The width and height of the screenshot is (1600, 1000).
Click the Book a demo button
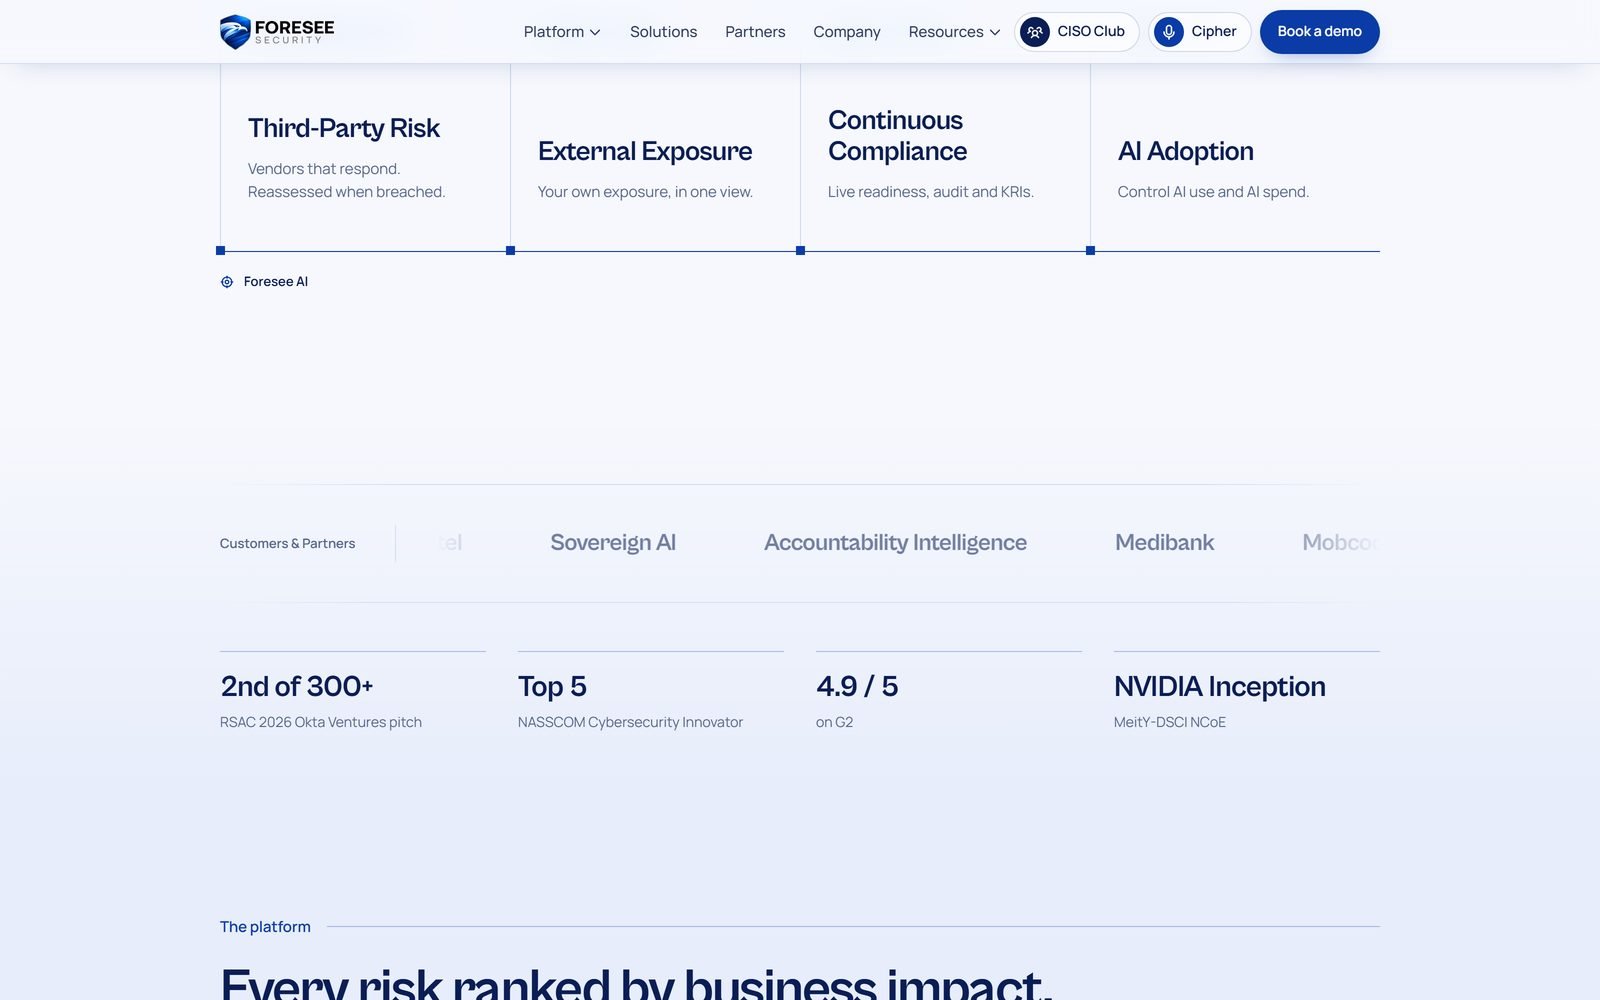(x=1319, y=32)
